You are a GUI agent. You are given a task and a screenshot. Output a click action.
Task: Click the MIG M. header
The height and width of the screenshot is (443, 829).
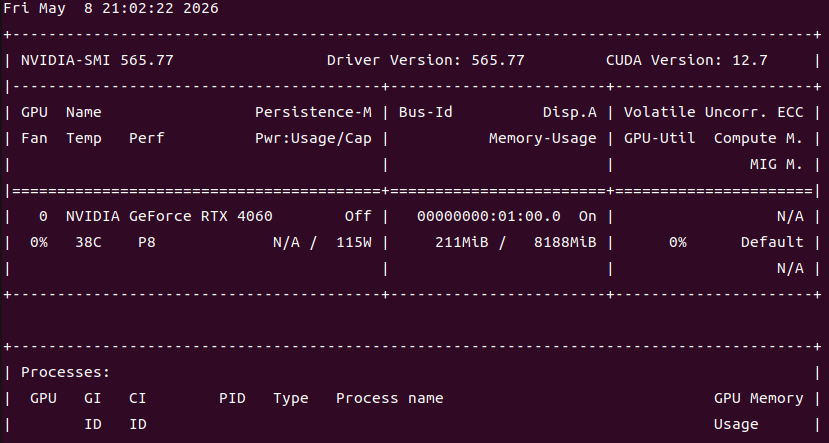click(x=777, y=164)
